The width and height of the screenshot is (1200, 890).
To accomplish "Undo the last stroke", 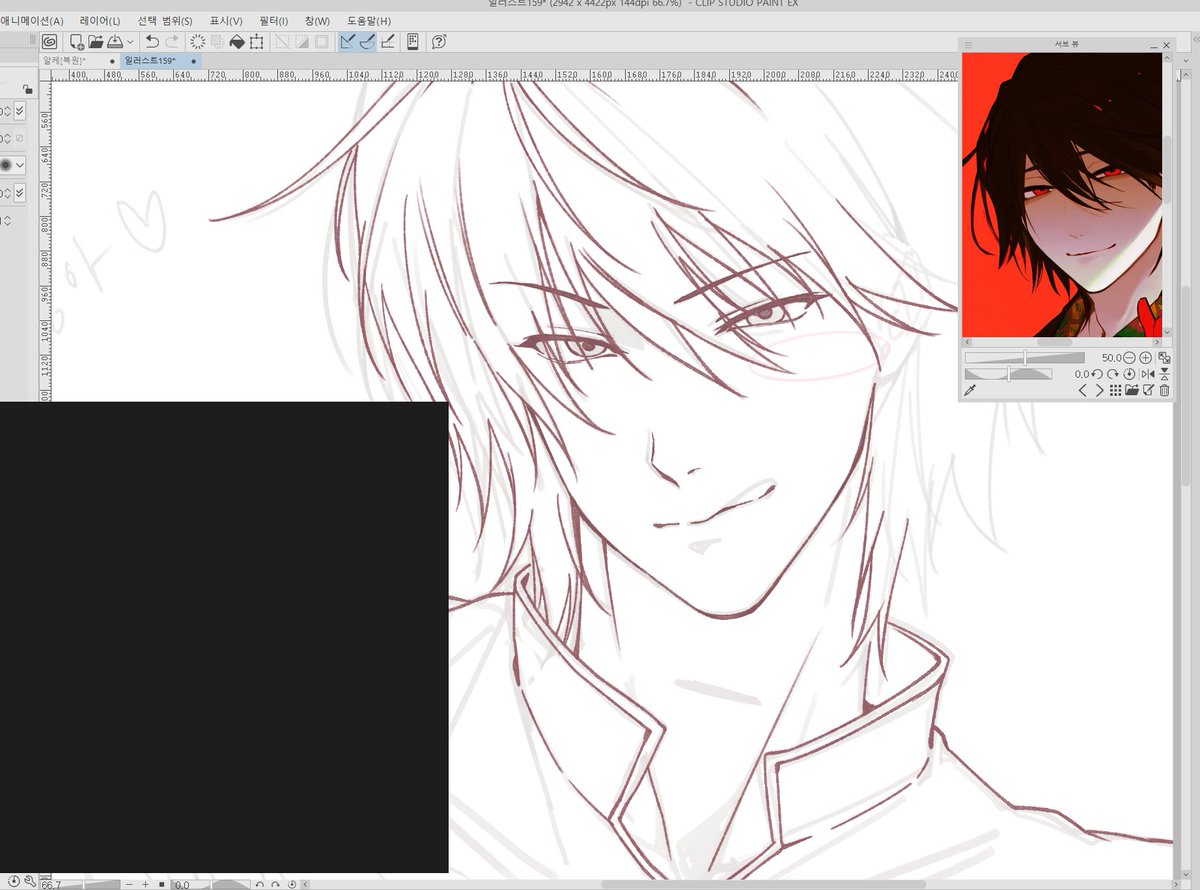I will click(152, 42).
